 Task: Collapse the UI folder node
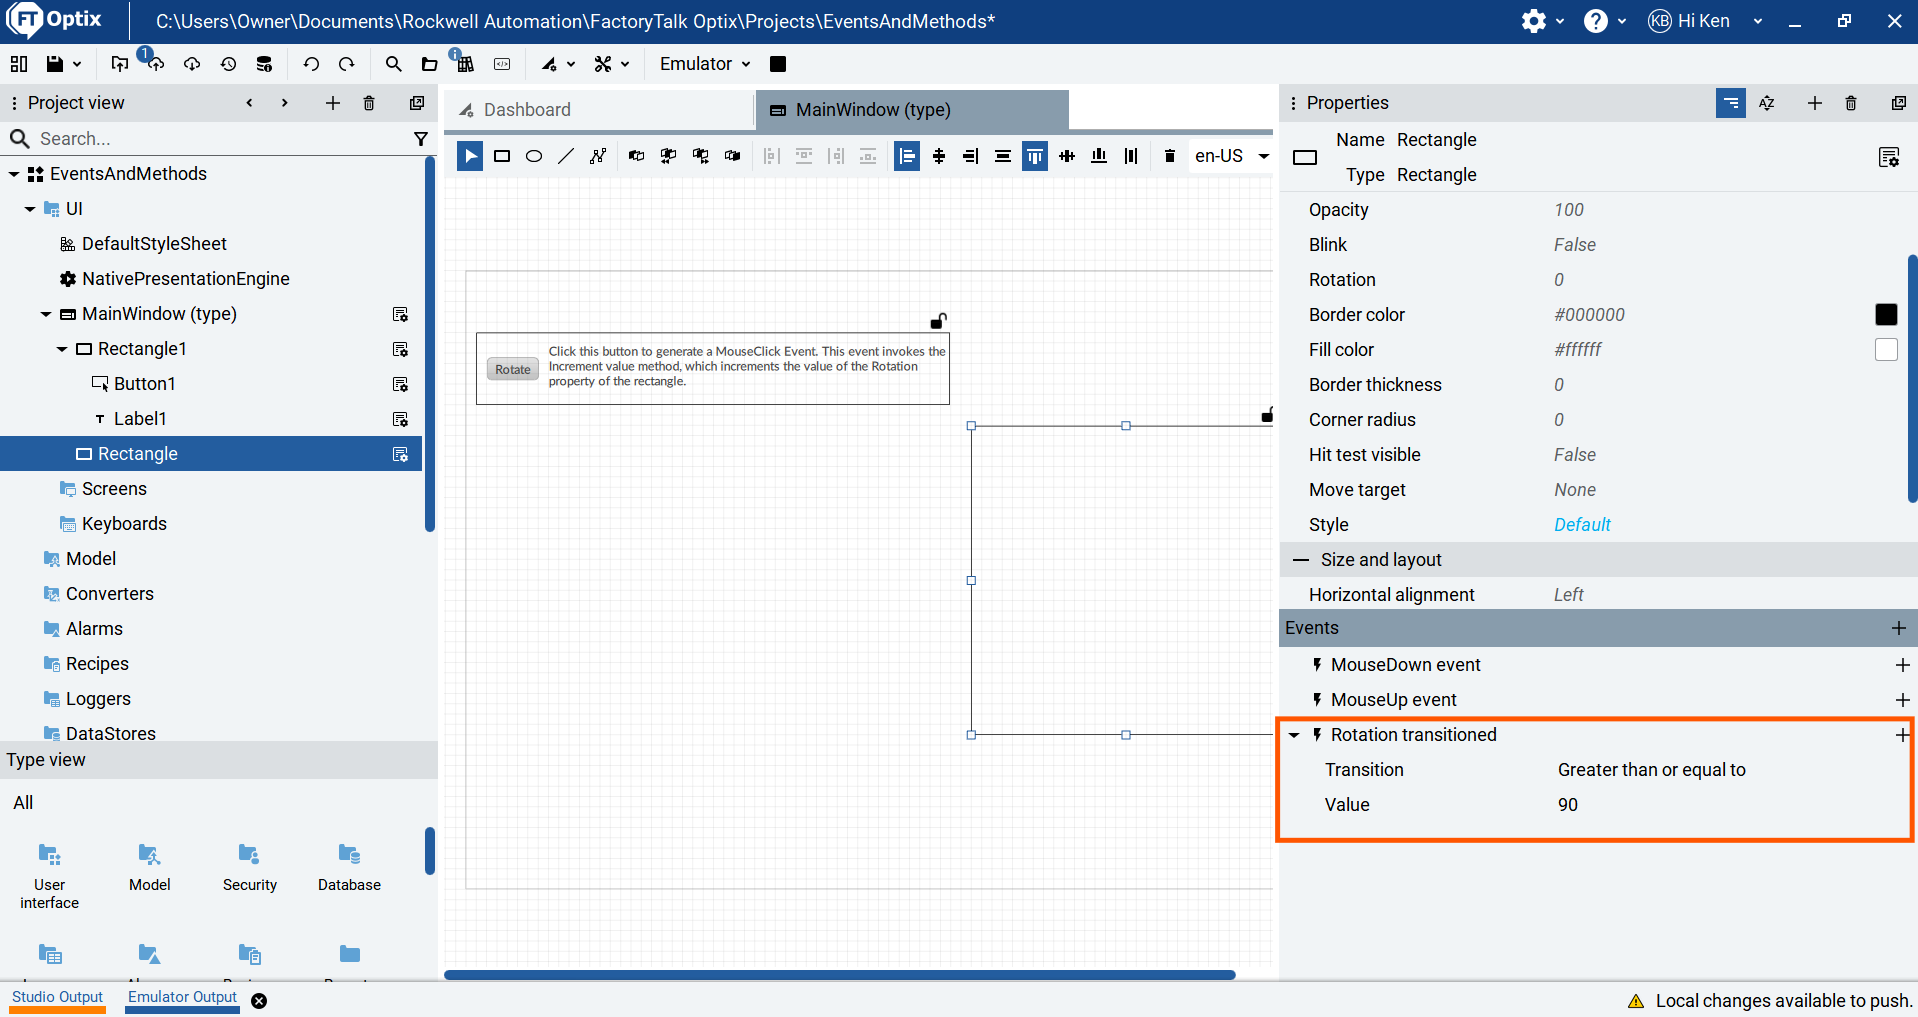pyautogui.click(x=30, y=209)
